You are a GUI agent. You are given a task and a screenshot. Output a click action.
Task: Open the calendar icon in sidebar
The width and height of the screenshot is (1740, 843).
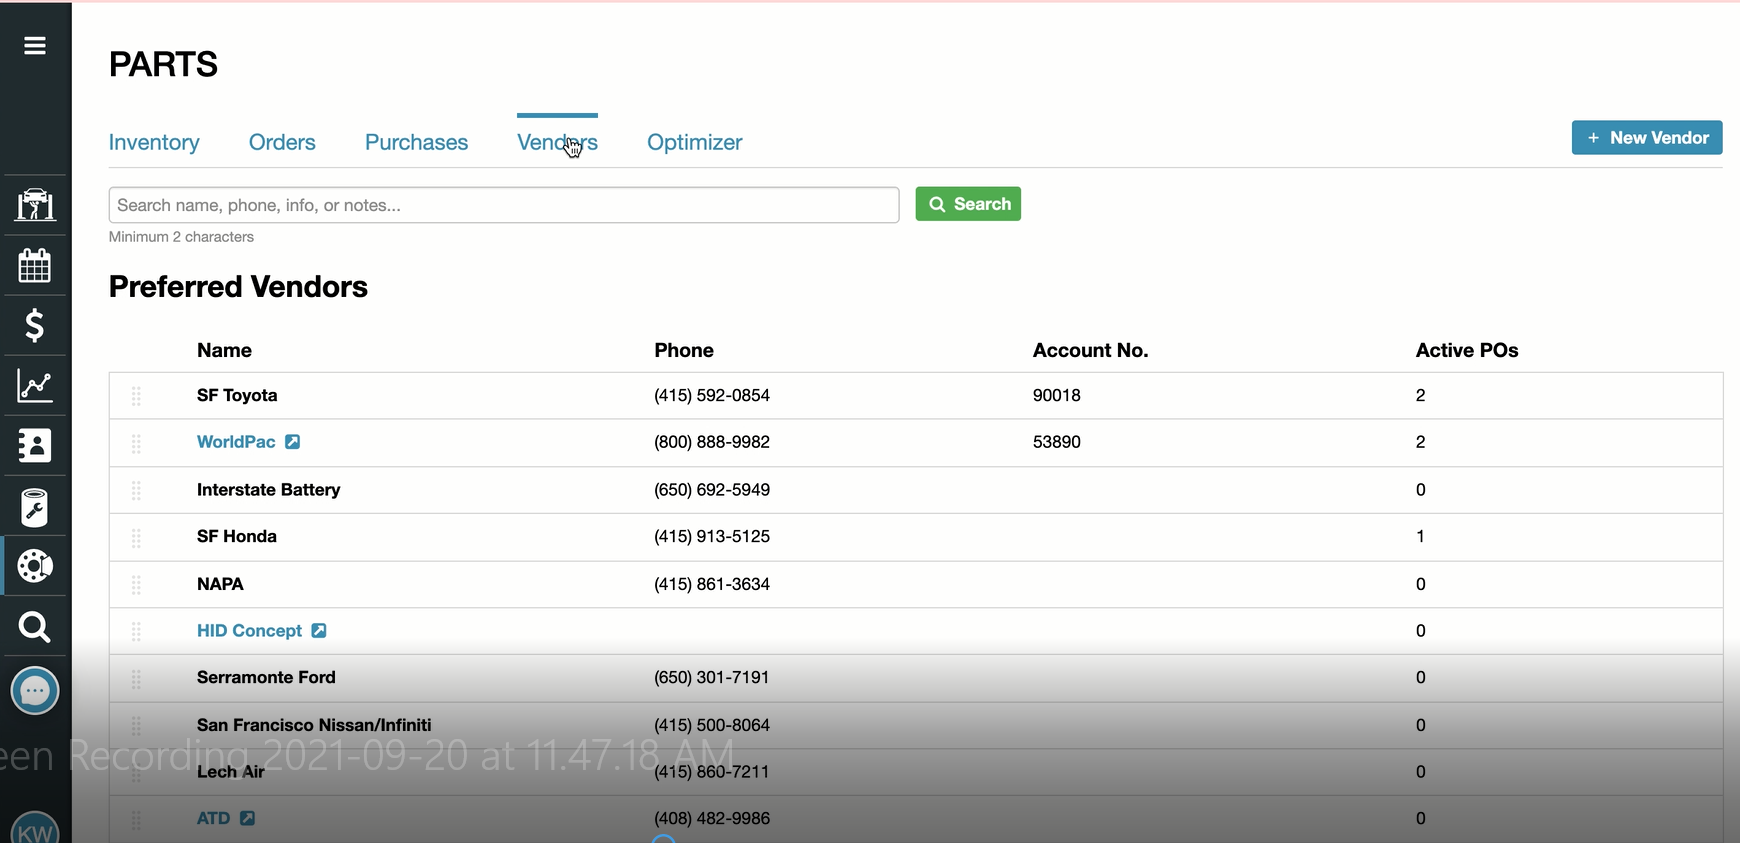click(35, 266)
